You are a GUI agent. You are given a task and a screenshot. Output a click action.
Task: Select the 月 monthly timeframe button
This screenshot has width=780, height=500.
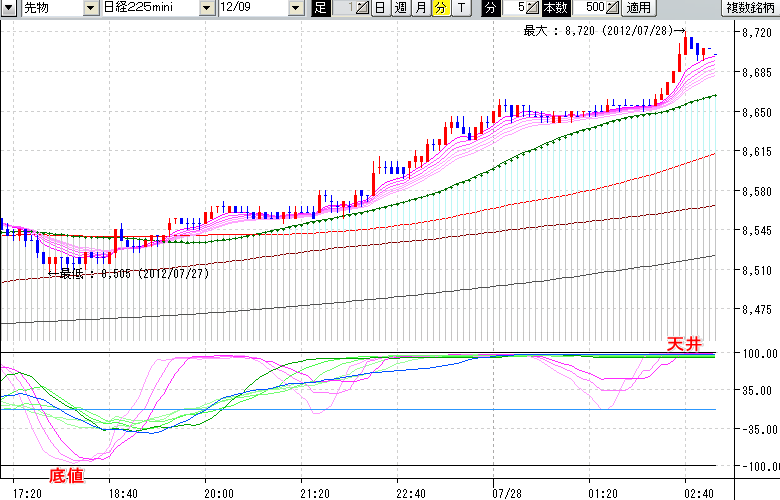(x=421, y=7)
